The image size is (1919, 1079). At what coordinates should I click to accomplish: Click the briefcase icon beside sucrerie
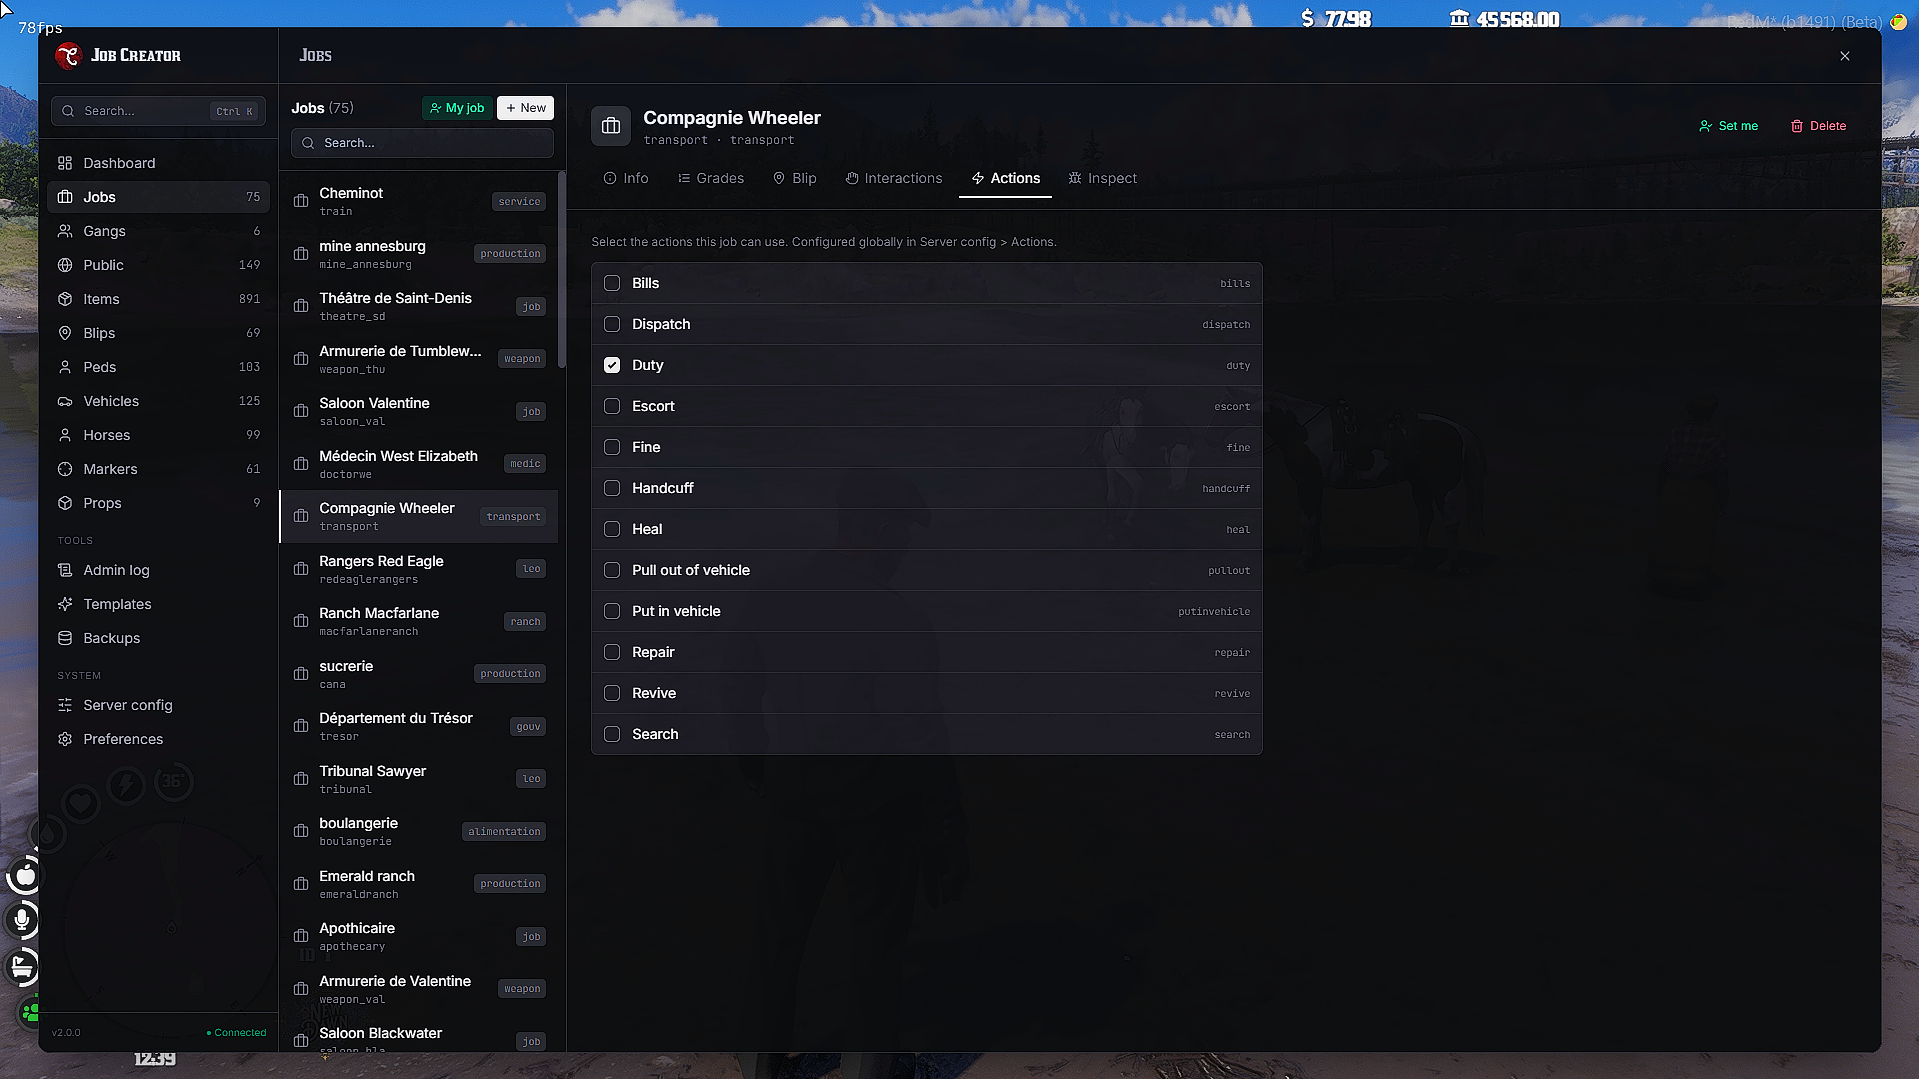301,674
